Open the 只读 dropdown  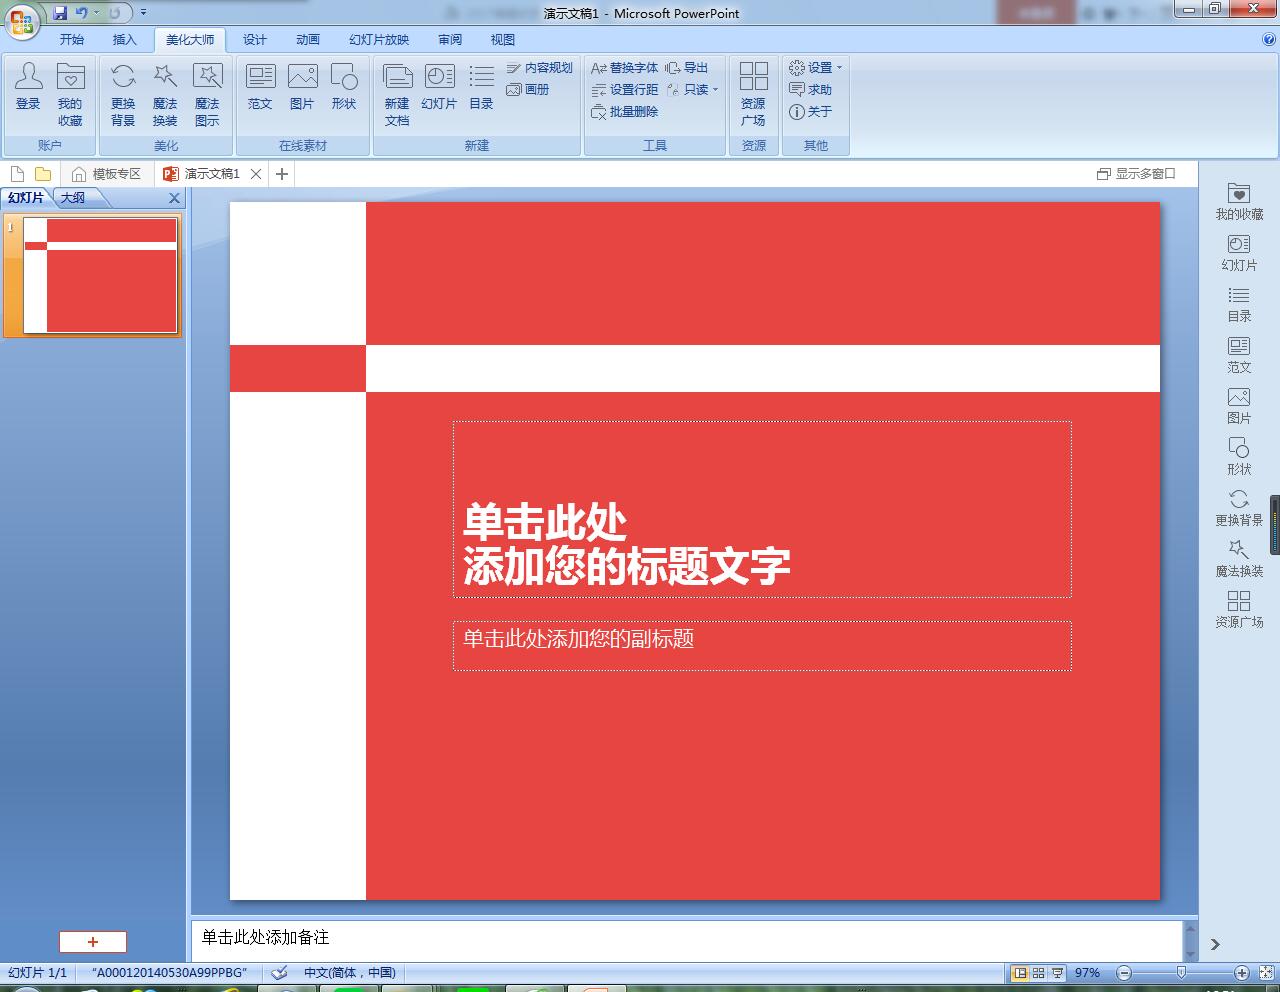(x=693, y=90)
